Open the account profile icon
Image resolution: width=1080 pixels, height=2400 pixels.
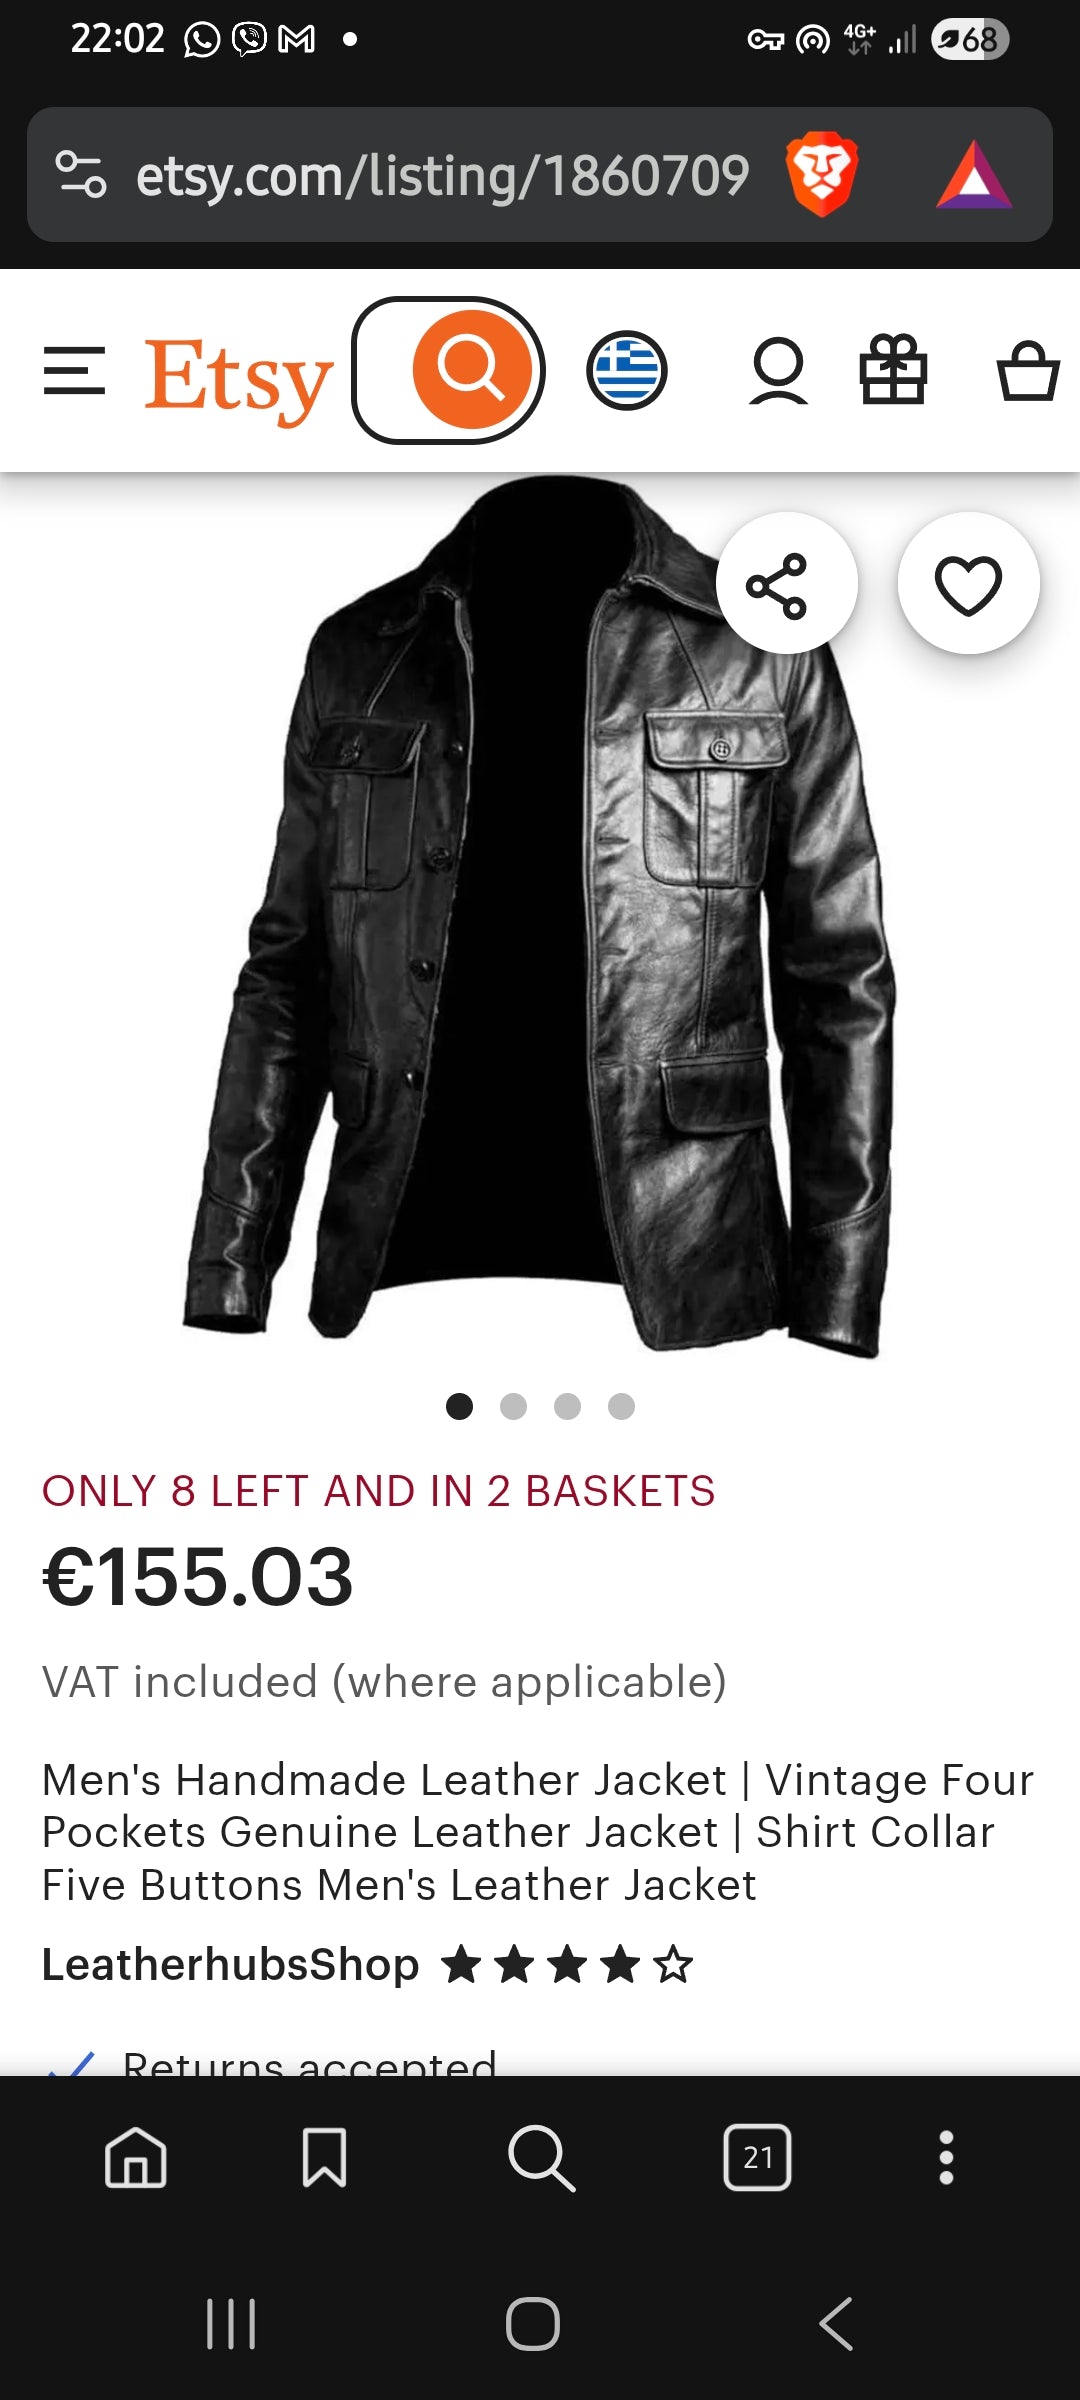tap(778, 371)
